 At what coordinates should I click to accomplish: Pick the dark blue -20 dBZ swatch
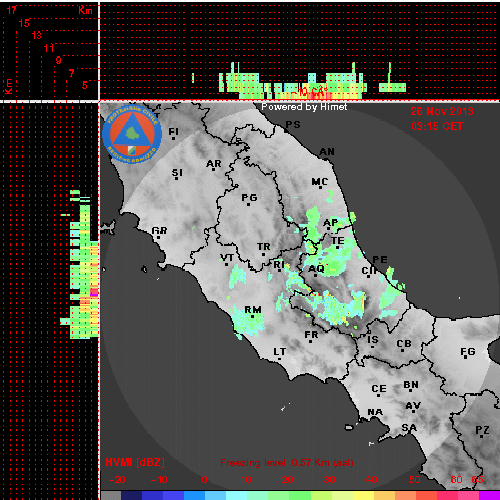132,495
